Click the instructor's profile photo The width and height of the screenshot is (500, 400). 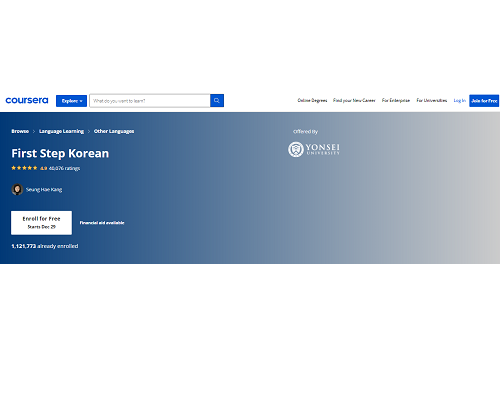(17, 189)
